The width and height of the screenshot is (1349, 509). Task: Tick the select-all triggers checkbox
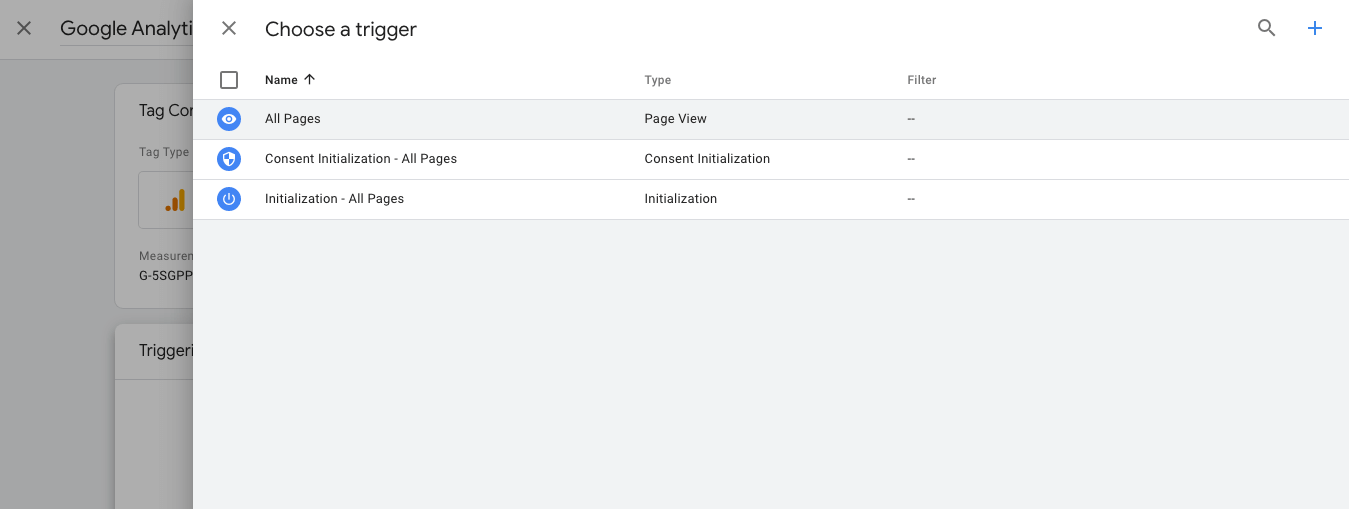tap(229, 80)
